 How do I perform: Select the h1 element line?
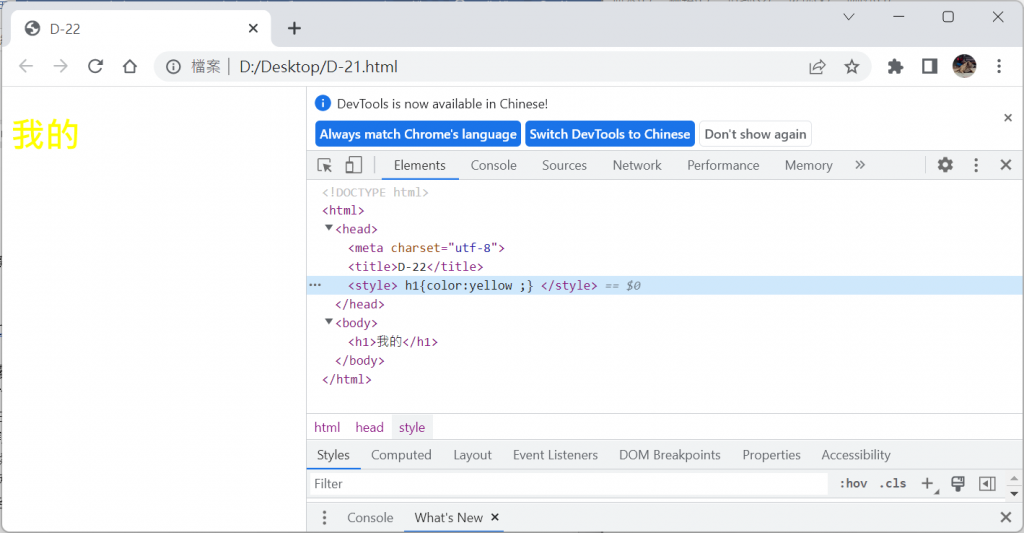click(x=392, y=342)
